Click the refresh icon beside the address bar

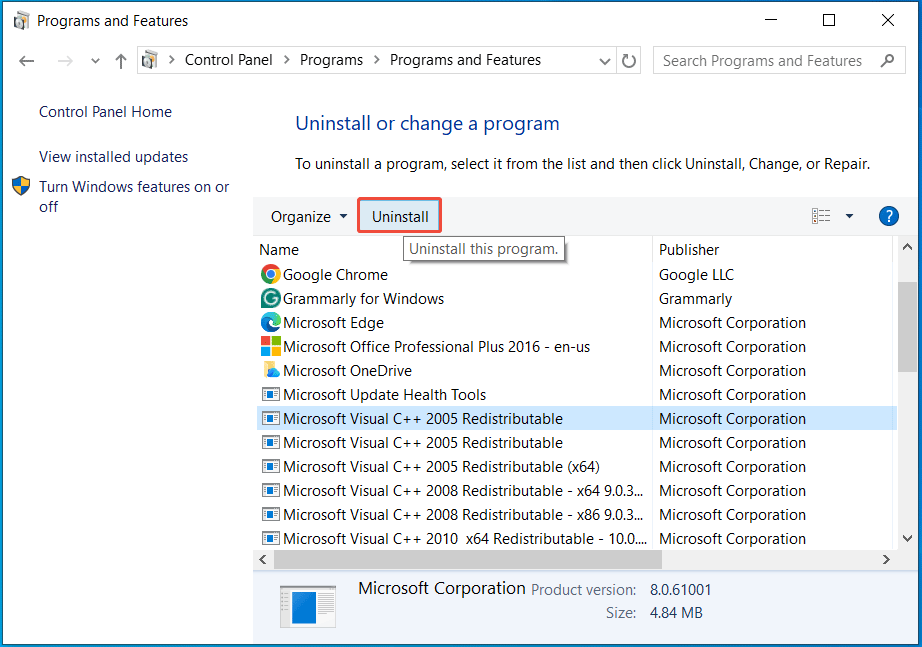[x=629, y=60]
